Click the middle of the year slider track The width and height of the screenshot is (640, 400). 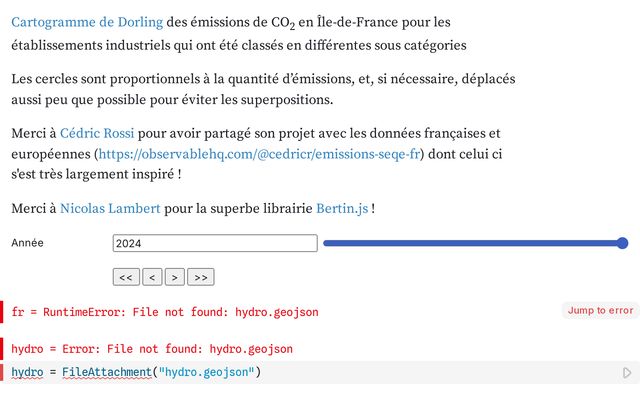(x=474, y=243)
